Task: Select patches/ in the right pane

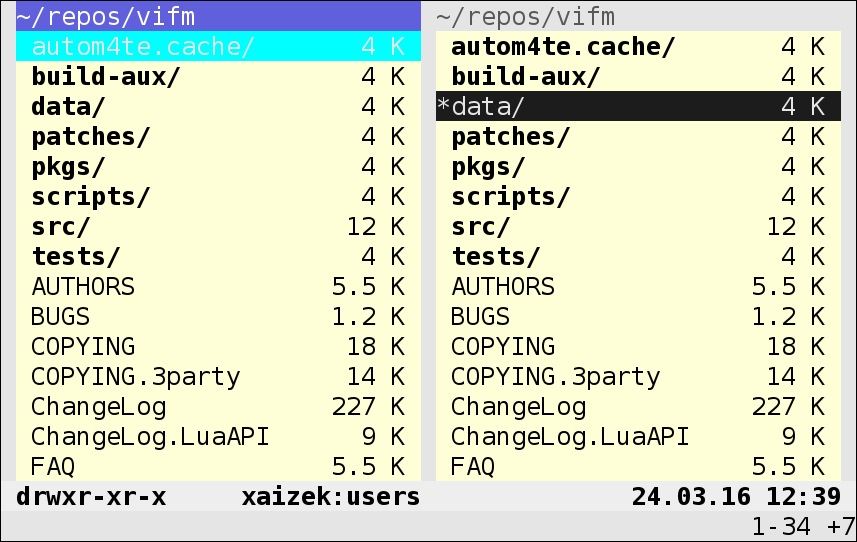Action: coord(638,136)
